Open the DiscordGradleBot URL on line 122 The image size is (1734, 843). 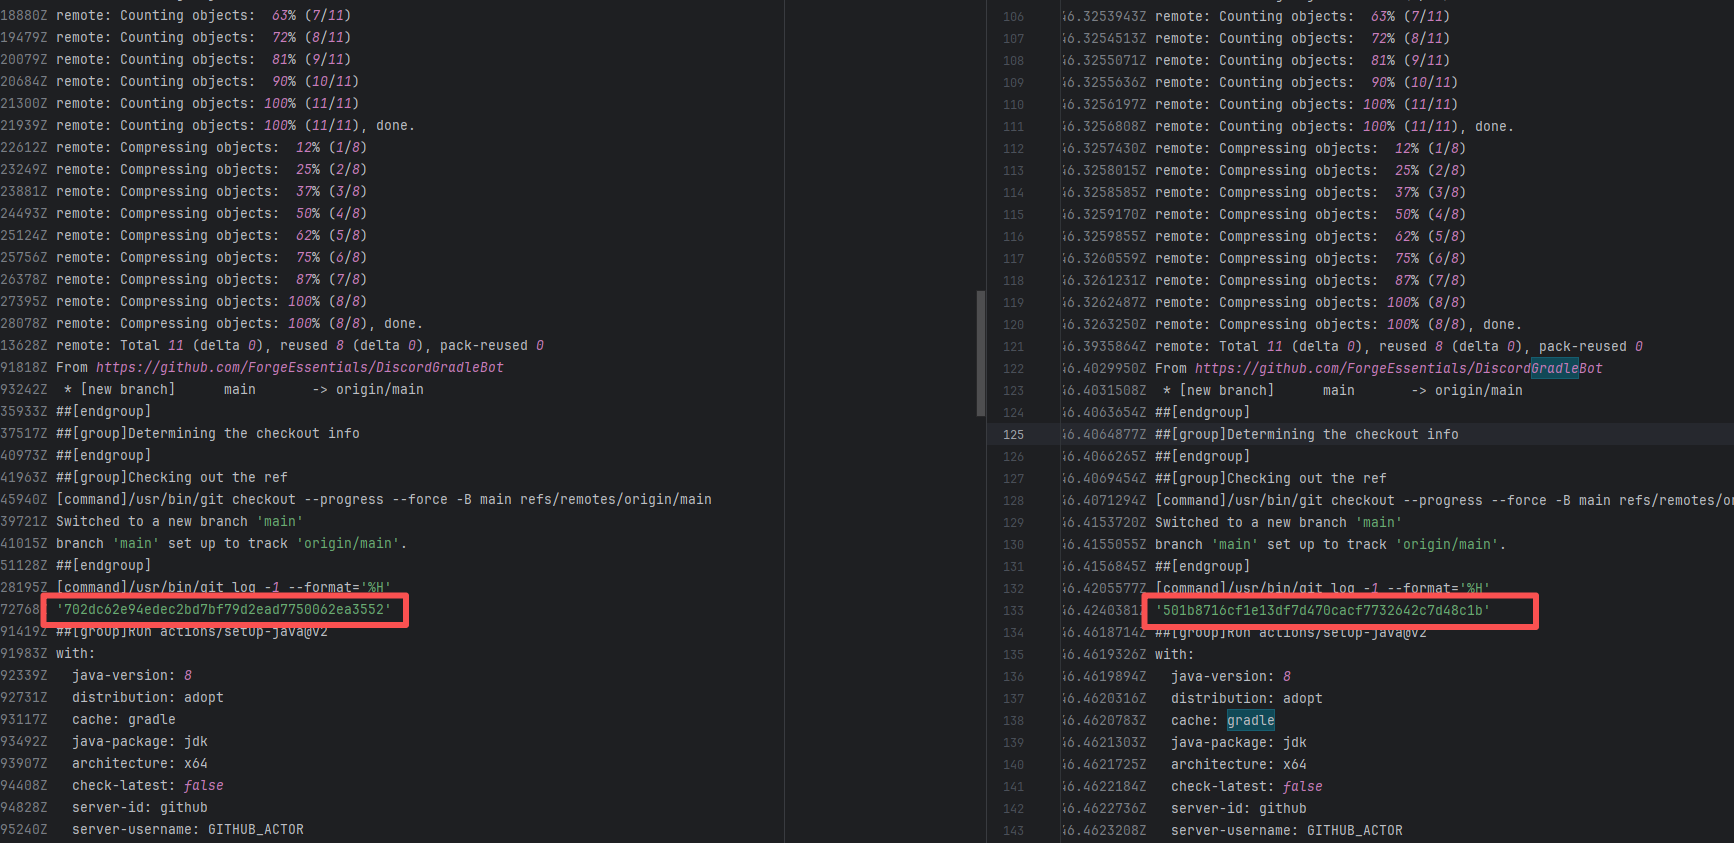click(x=1398, y=369)
